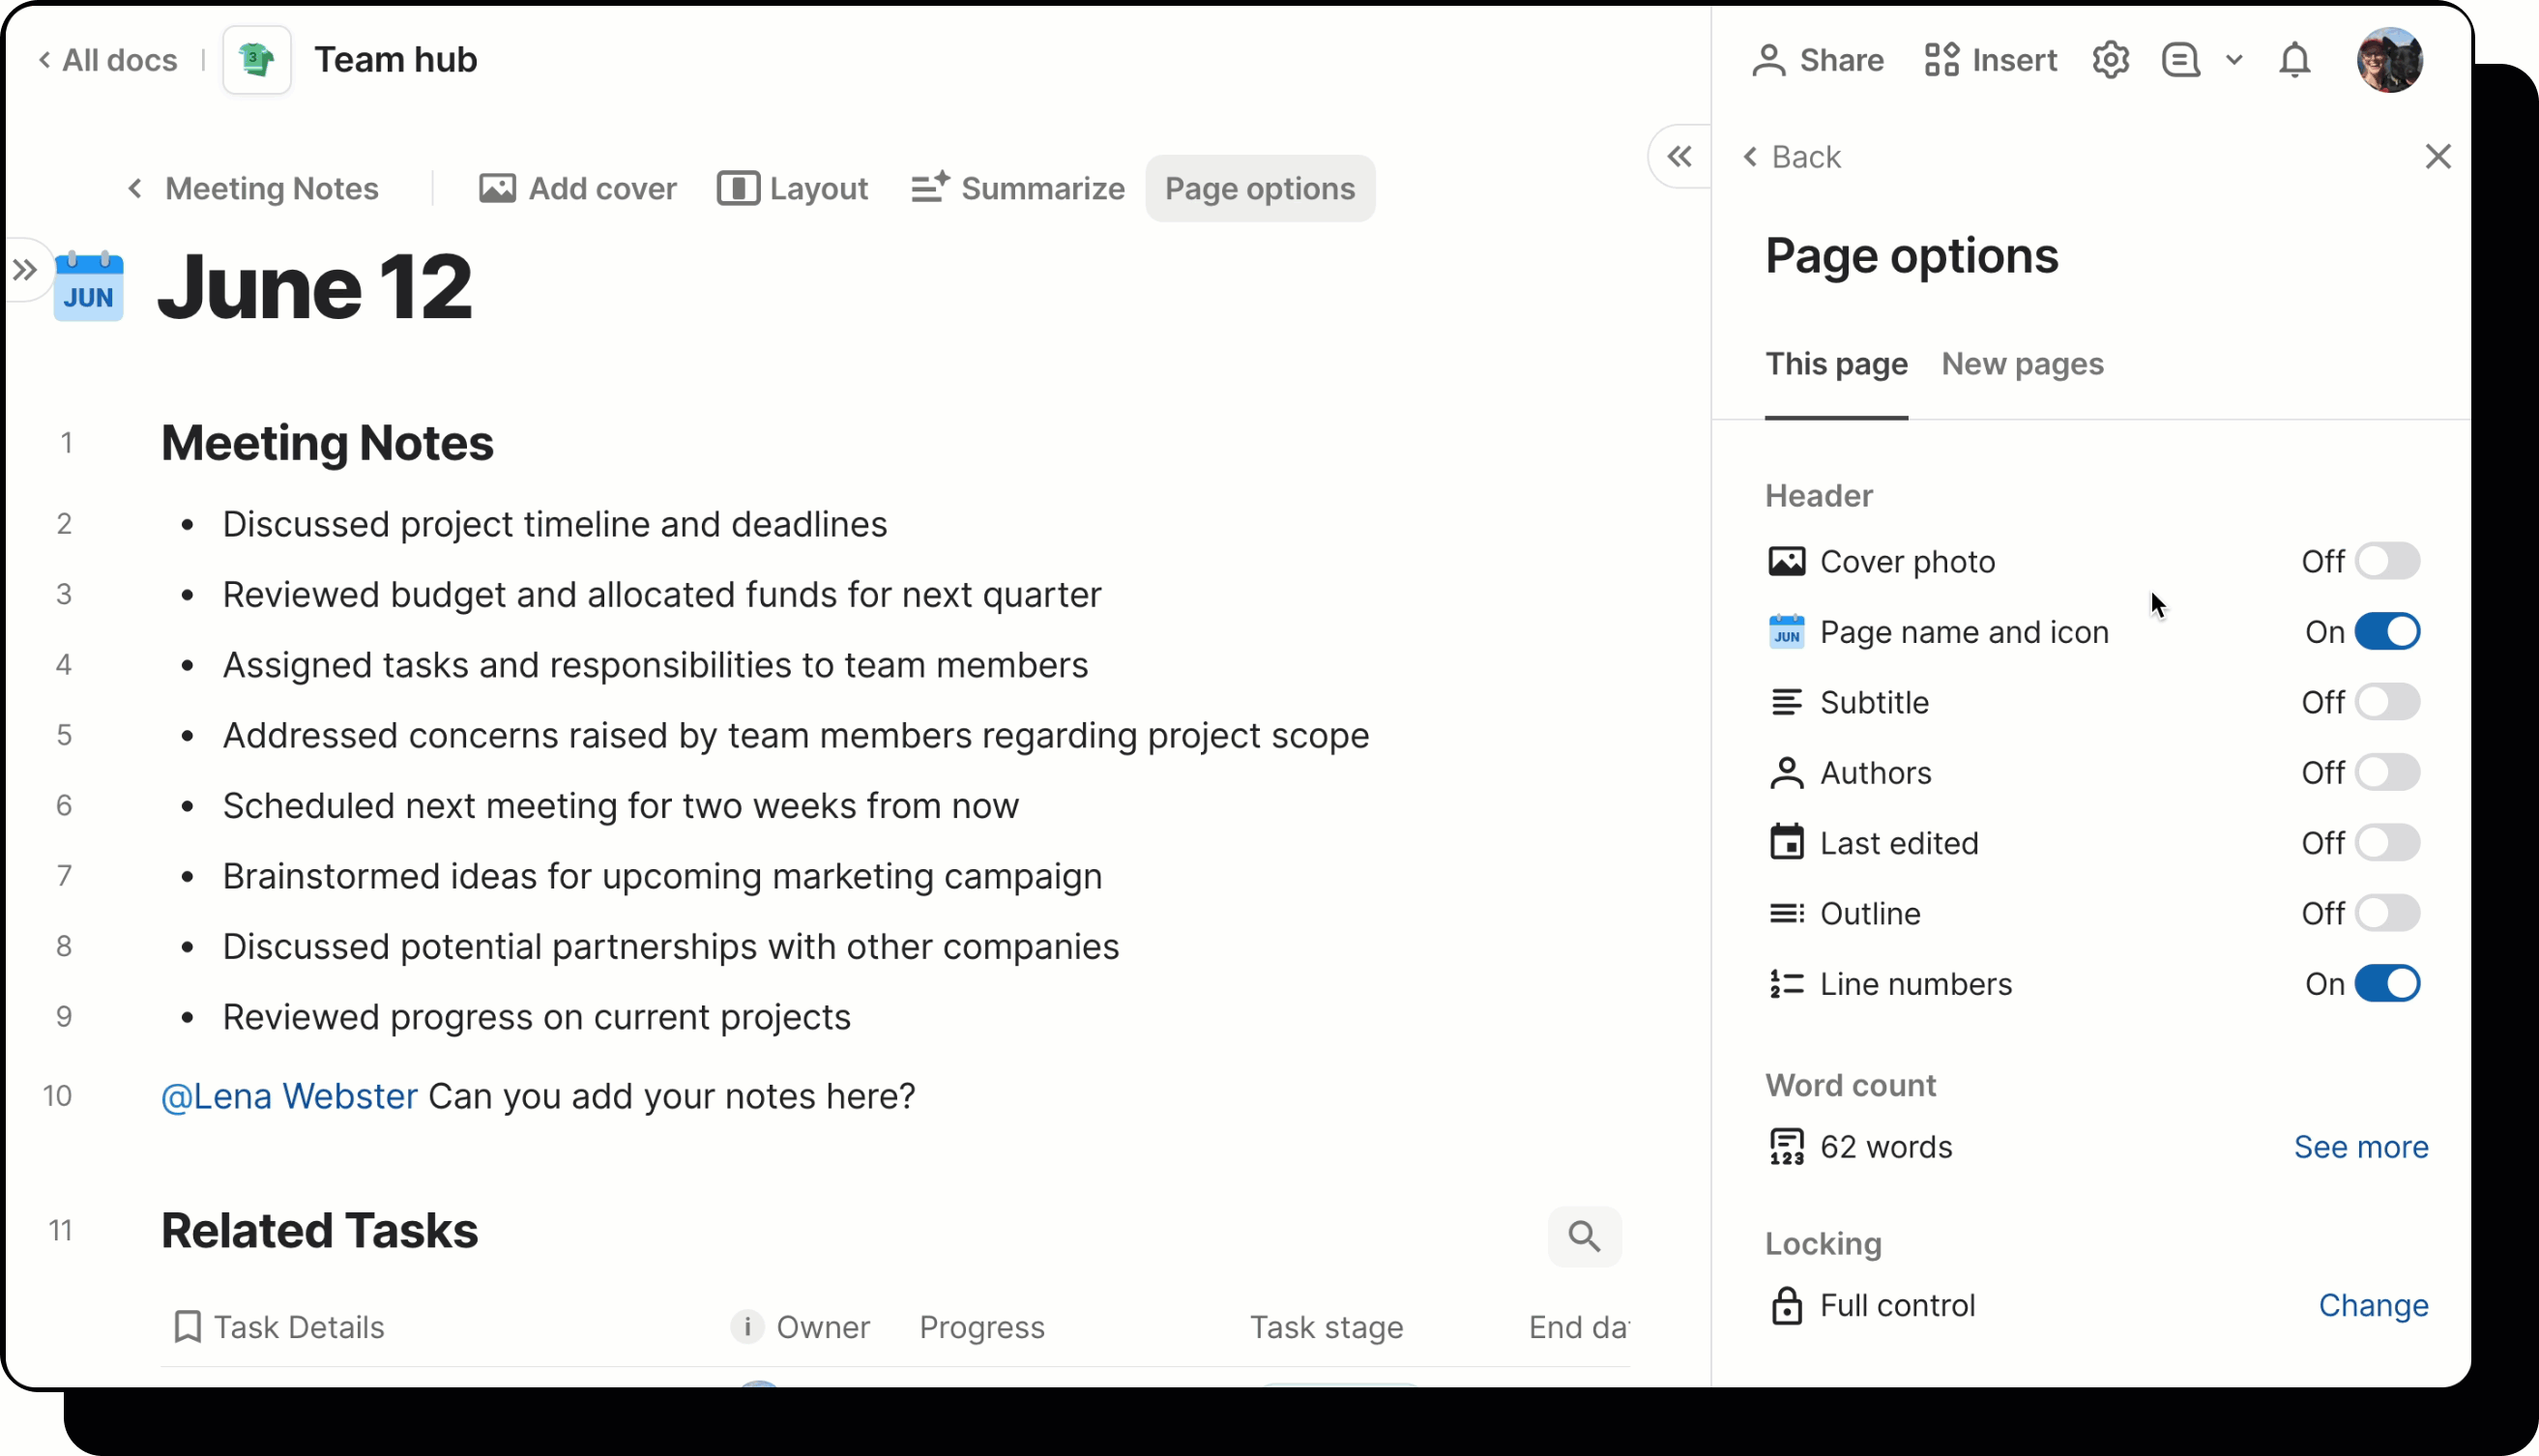
Task: Enable the Outline toggle
Action: (x=2387, y=913)
